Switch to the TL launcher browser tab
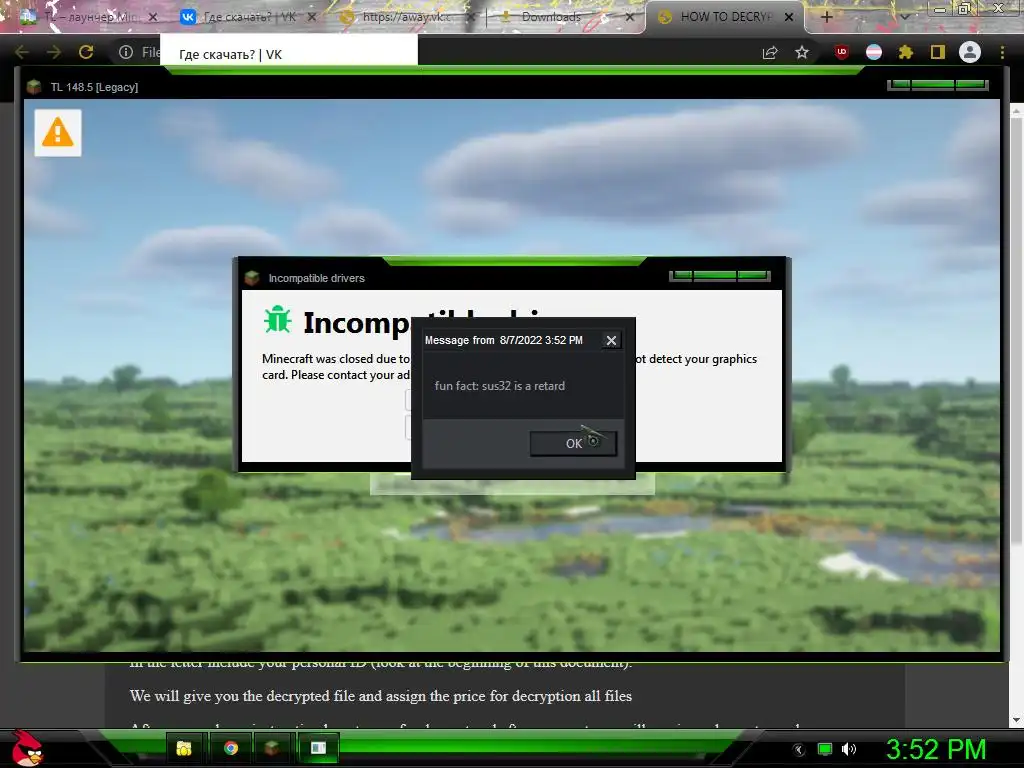1024x768 pixels. 88,17
